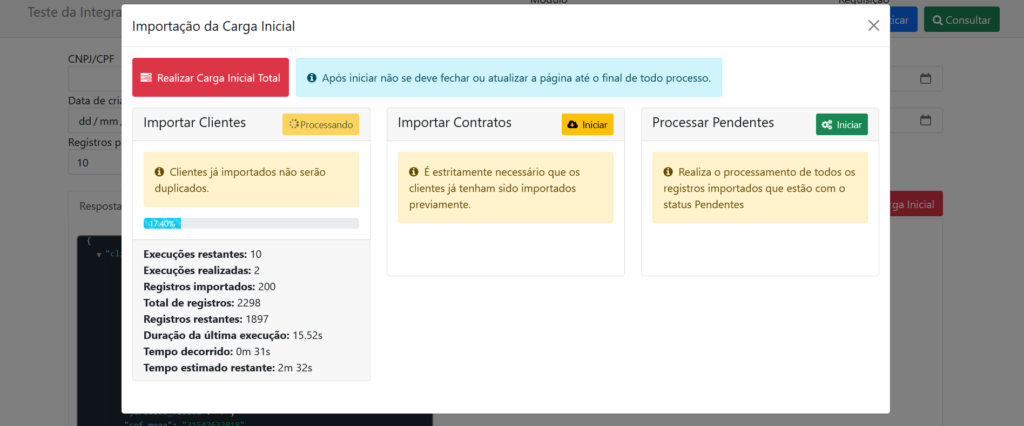Click the info icon in the blue notice

[312, 78]
